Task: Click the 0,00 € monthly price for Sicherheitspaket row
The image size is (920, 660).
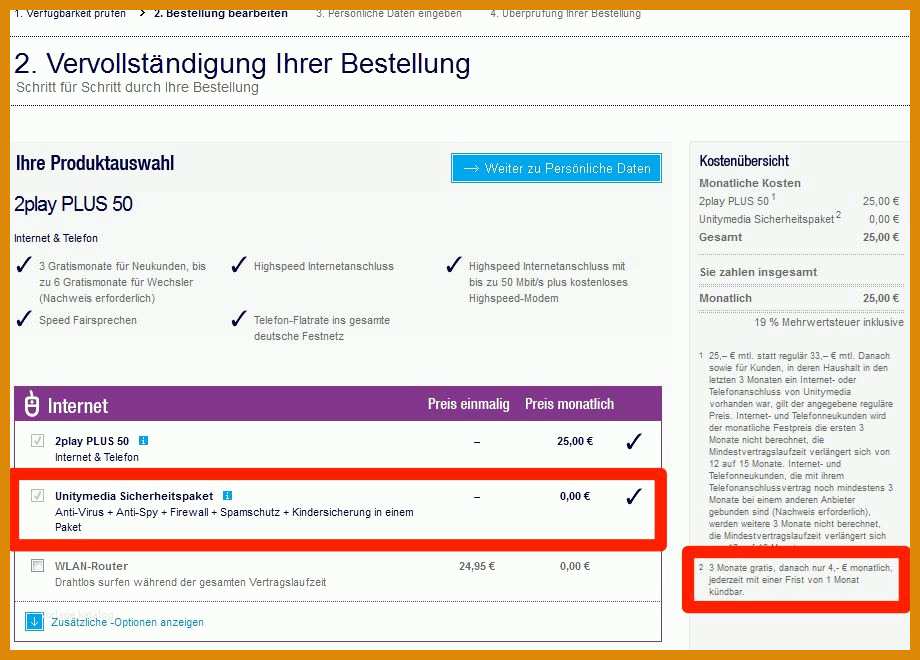Action: (575, 496)
